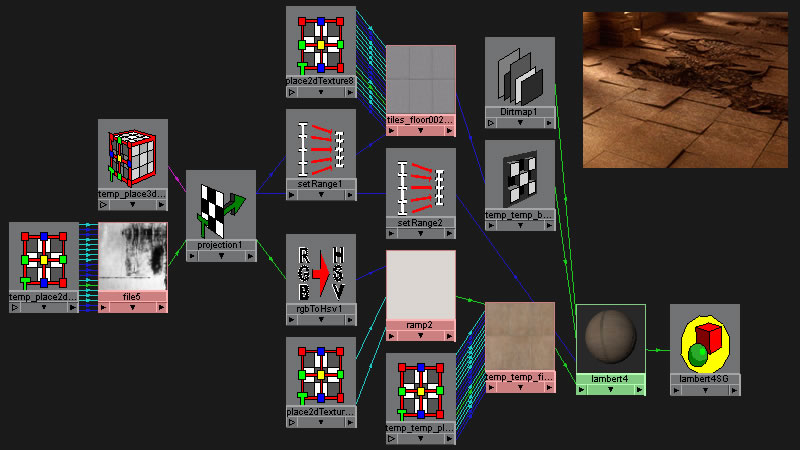Click the file5 grayscale texture swatch
Screen dimensions: 800x450
(133, 256)
